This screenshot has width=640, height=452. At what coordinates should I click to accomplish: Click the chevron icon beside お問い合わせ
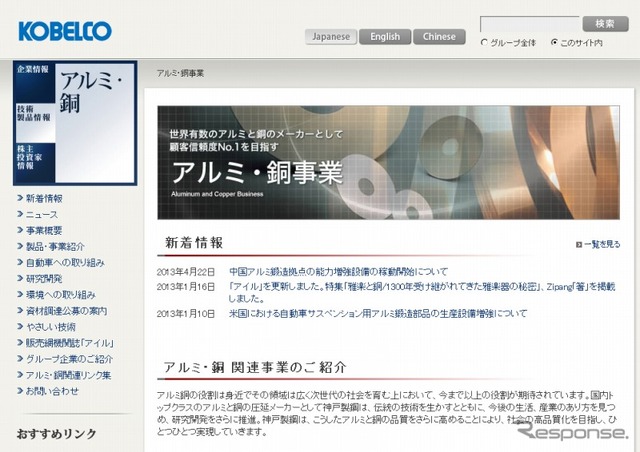point(20,391)
